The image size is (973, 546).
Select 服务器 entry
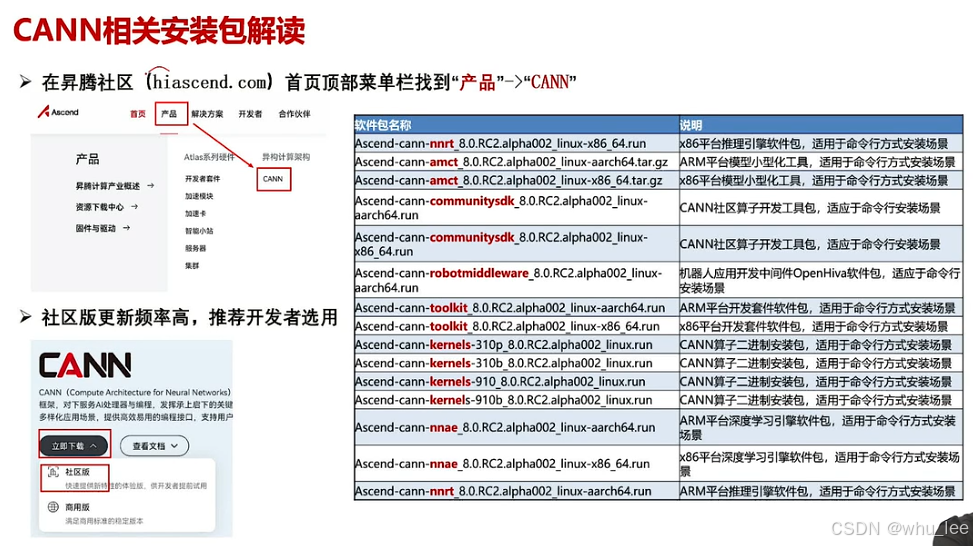click(x=195, y=248)
